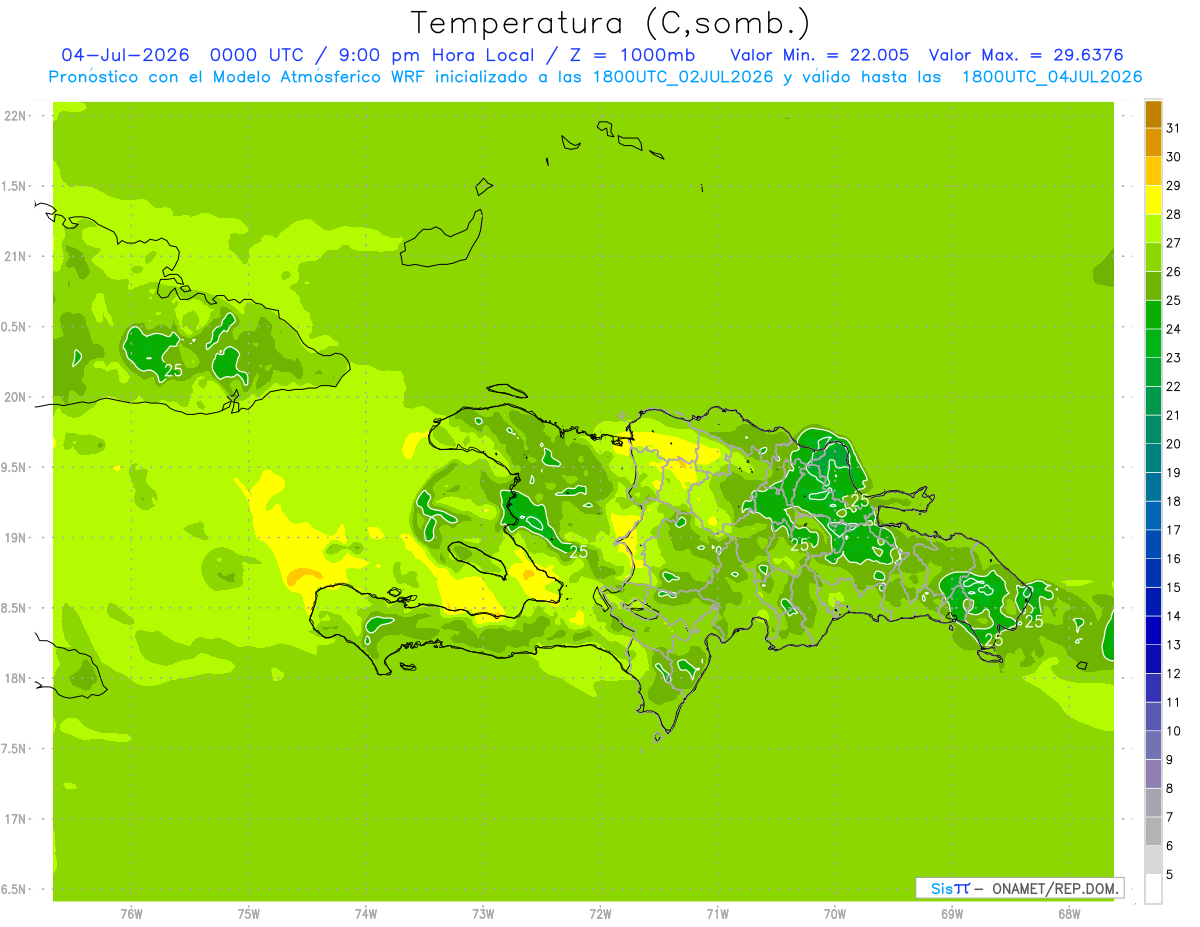The width and height of the screenshot is (1200, 927).
Task: Click legend value "12"
Action: (x=1174, y=673)
